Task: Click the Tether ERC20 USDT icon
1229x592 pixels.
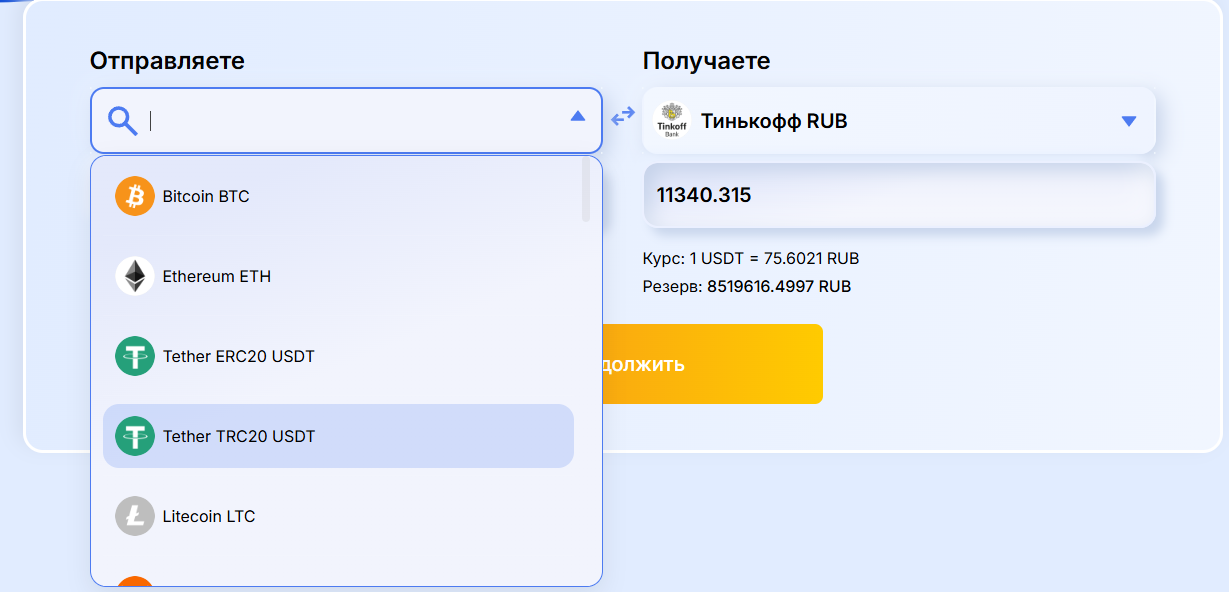Action: pos(135,356)
